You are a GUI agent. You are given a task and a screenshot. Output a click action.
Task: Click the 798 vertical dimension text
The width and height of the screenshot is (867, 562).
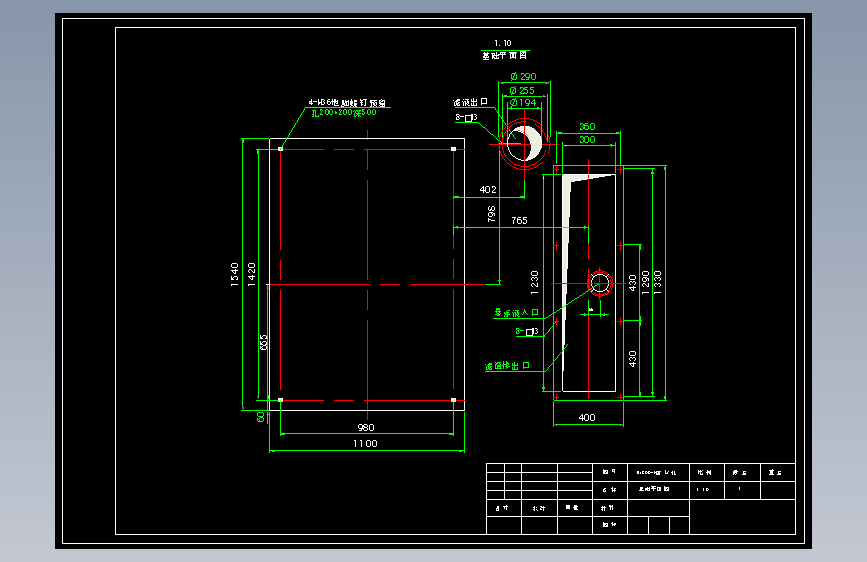pos(491,214)
